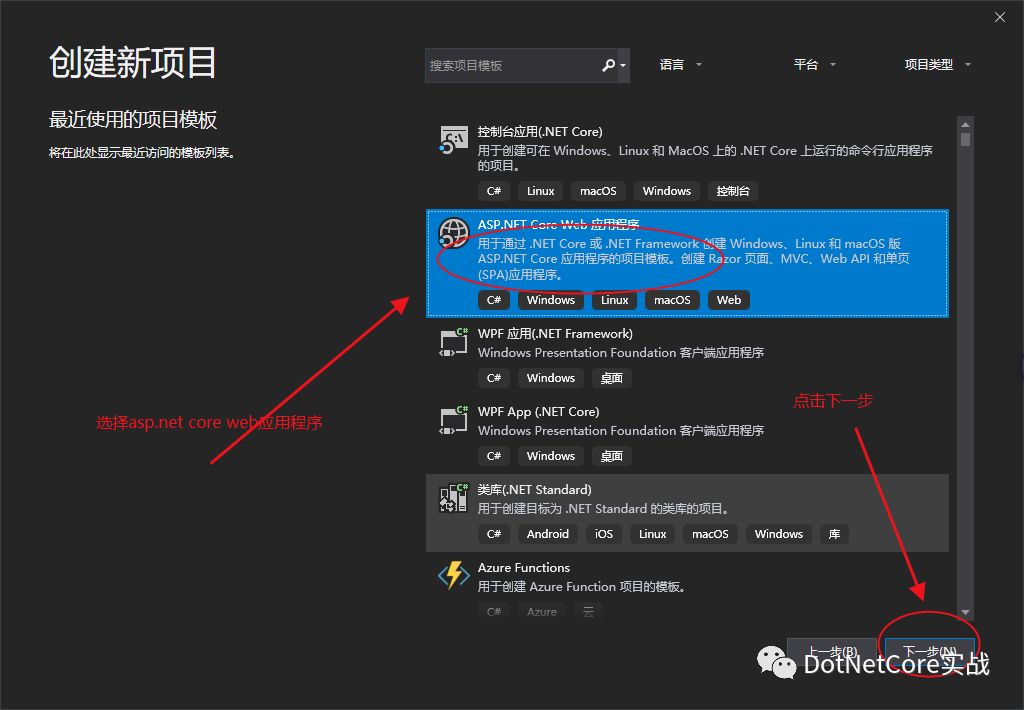Select Azure Functions template title
The width and height of the screenshot is (1024, 710).
(524, 568)
